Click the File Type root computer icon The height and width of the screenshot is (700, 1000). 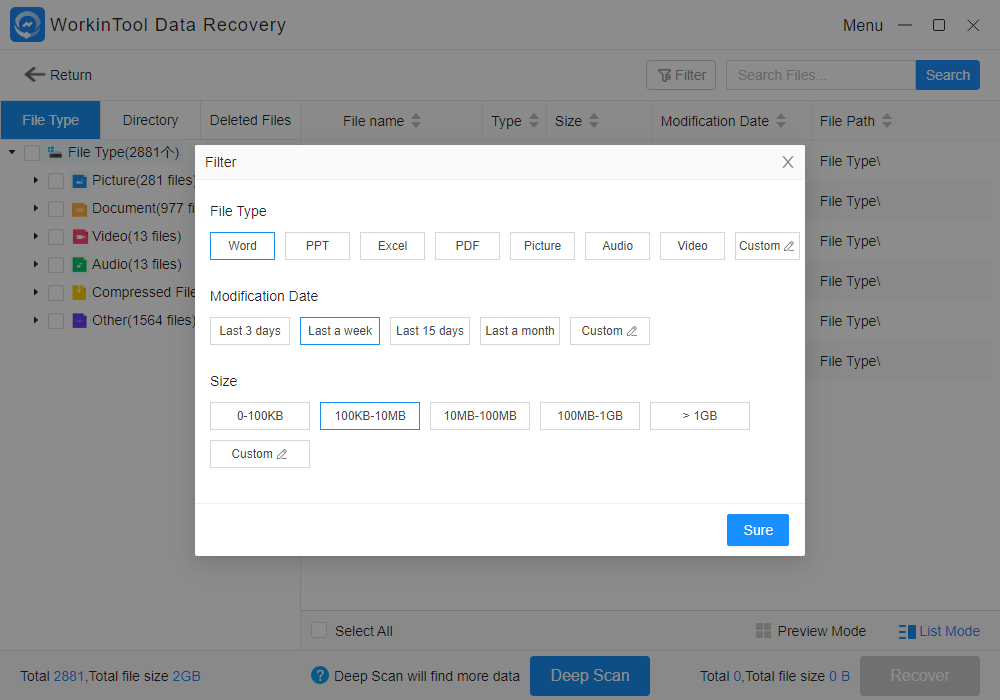click(55, 152)
